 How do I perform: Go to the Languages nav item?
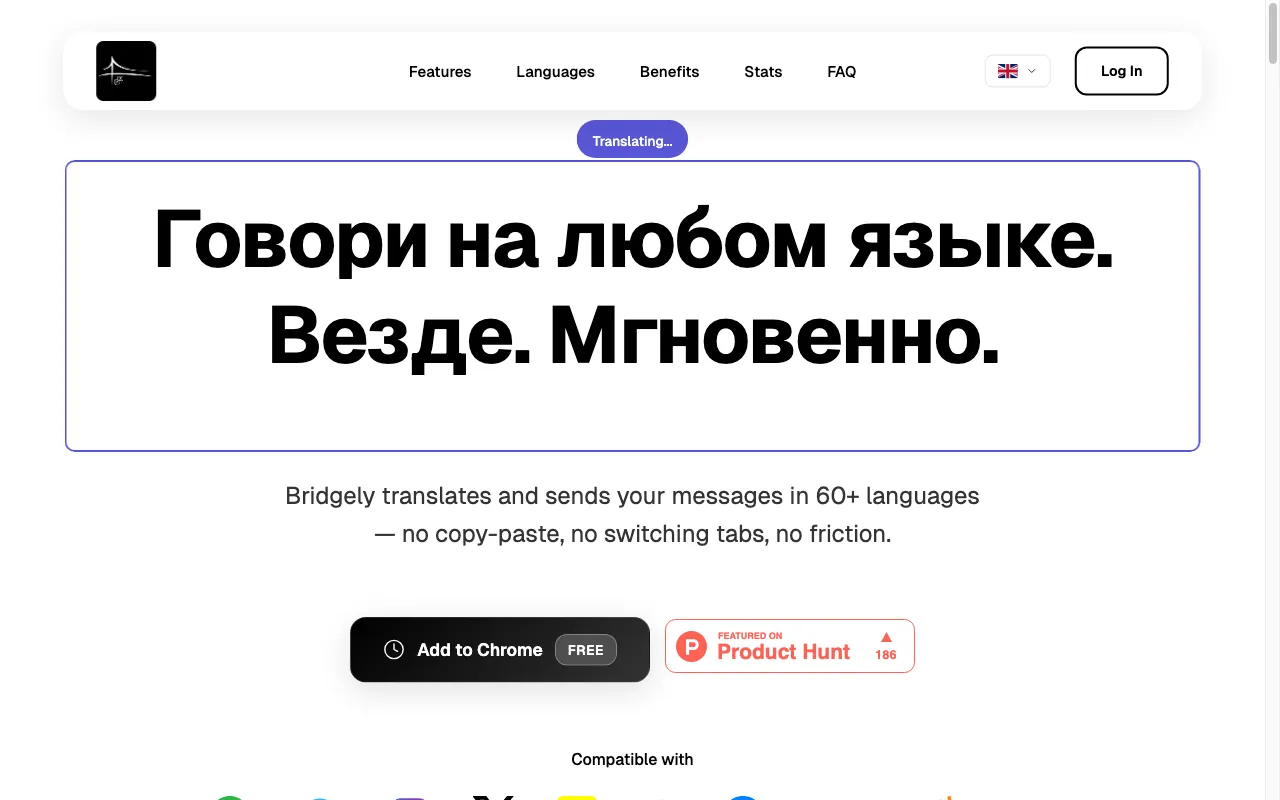coord(555,72)
